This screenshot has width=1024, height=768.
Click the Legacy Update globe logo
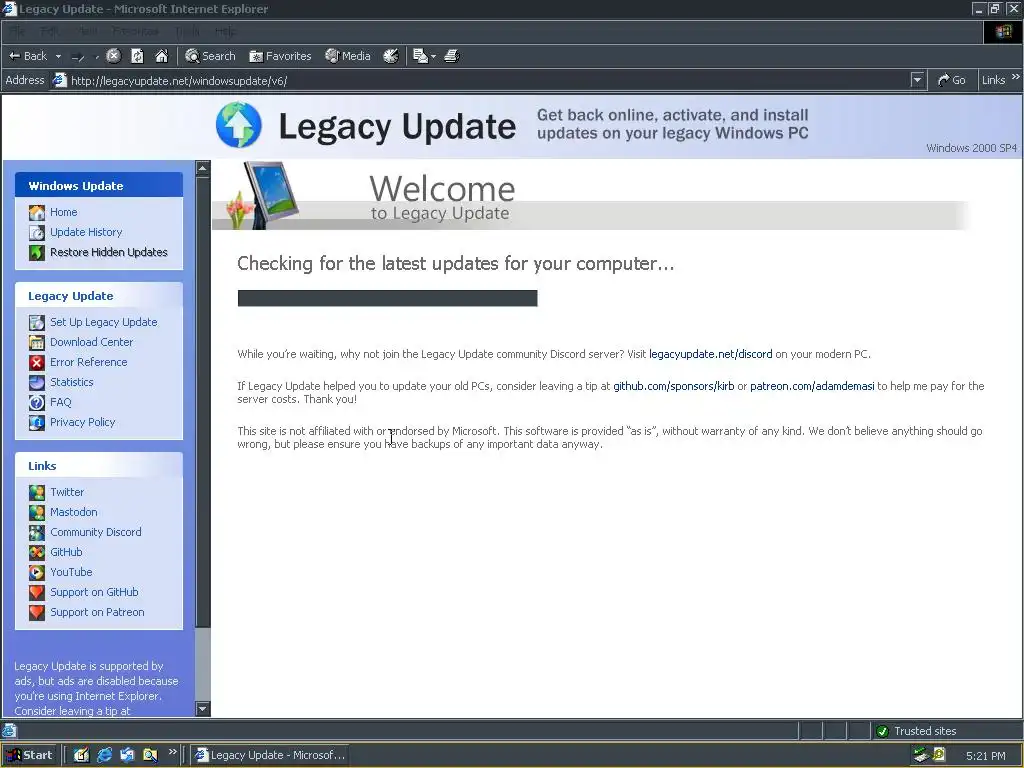238,125
